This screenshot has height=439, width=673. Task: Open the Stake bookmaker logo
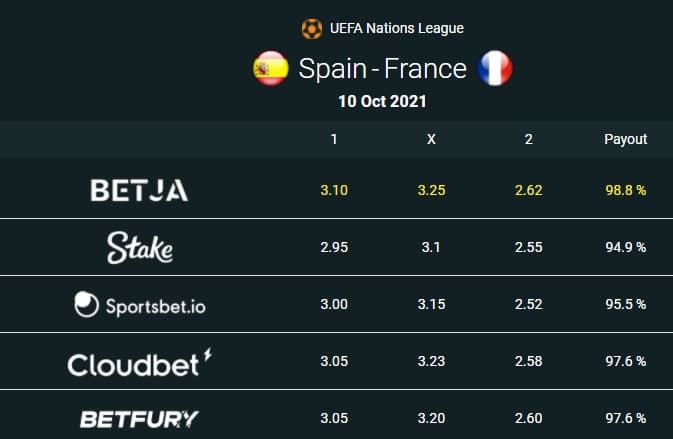[x=140, y=248]
